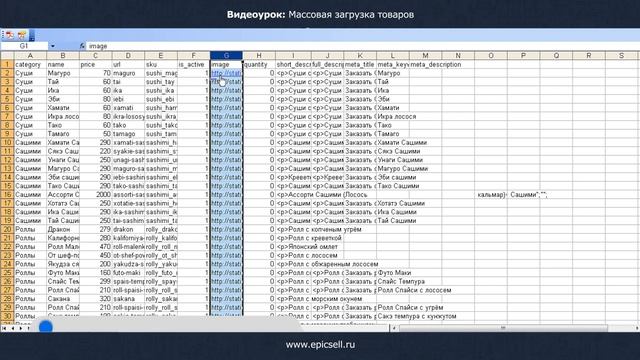Select row 30 header
This screenshot has width=640, height=360.
[7, 316]
